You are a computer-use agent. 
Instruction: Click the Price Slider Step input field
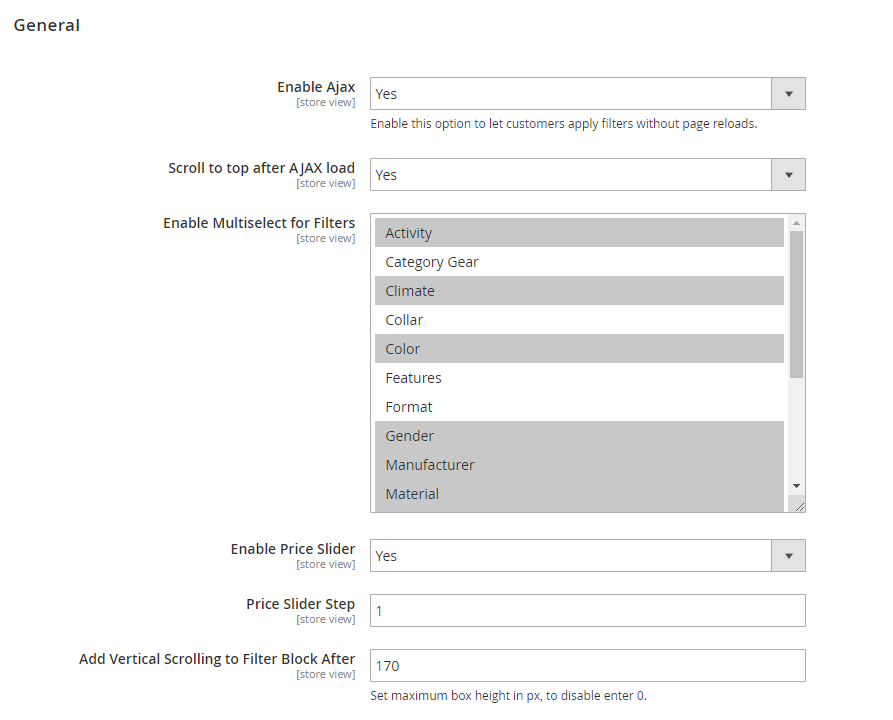(587, 611)
